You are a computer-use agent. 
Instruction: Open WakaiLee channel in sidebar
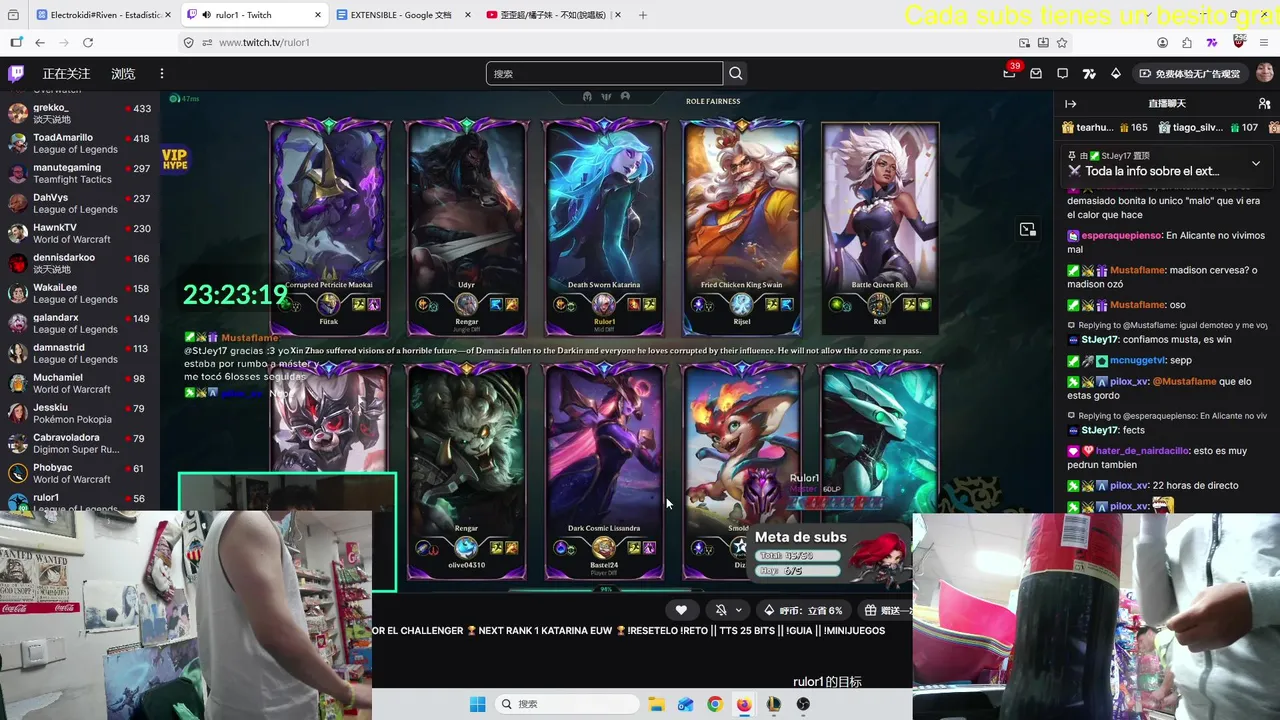80,293
